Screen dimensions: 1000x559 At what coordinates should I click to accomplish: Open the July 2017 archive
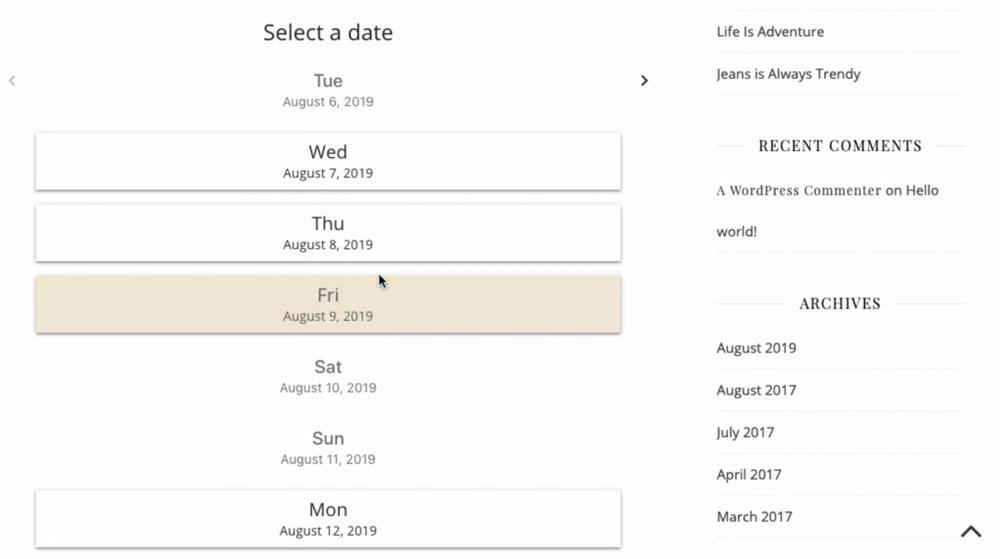tap(745, 432)
